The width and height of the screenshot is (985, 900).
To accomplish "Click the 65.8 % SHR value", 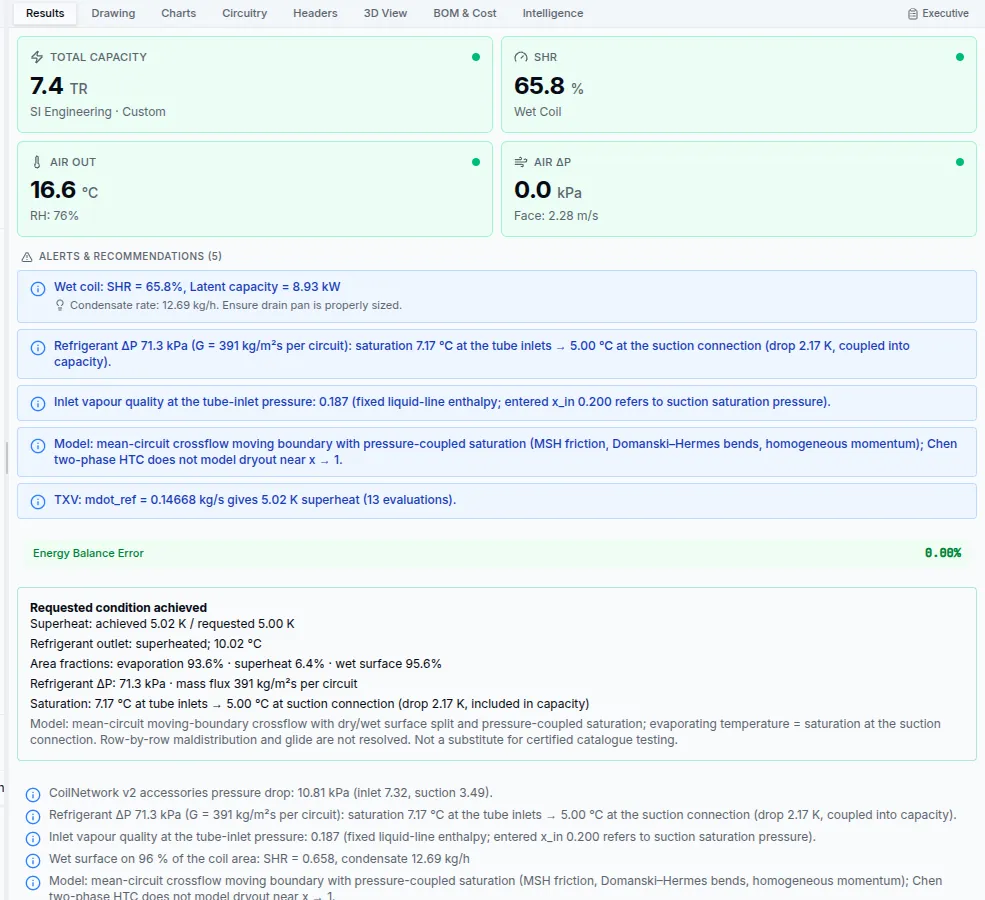I will point(548,86).
